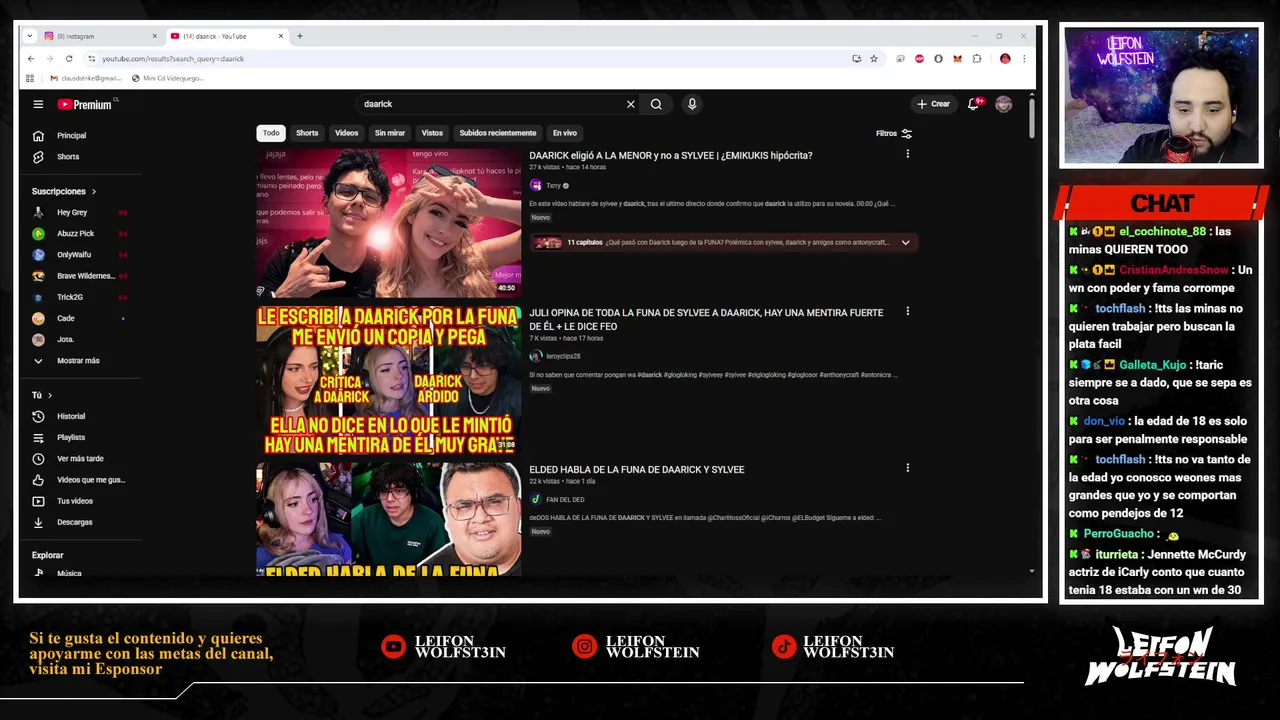The image size is (1280, 720).
Task: Expand the 11 capítulos chapter list
Action: pos(905,242)
